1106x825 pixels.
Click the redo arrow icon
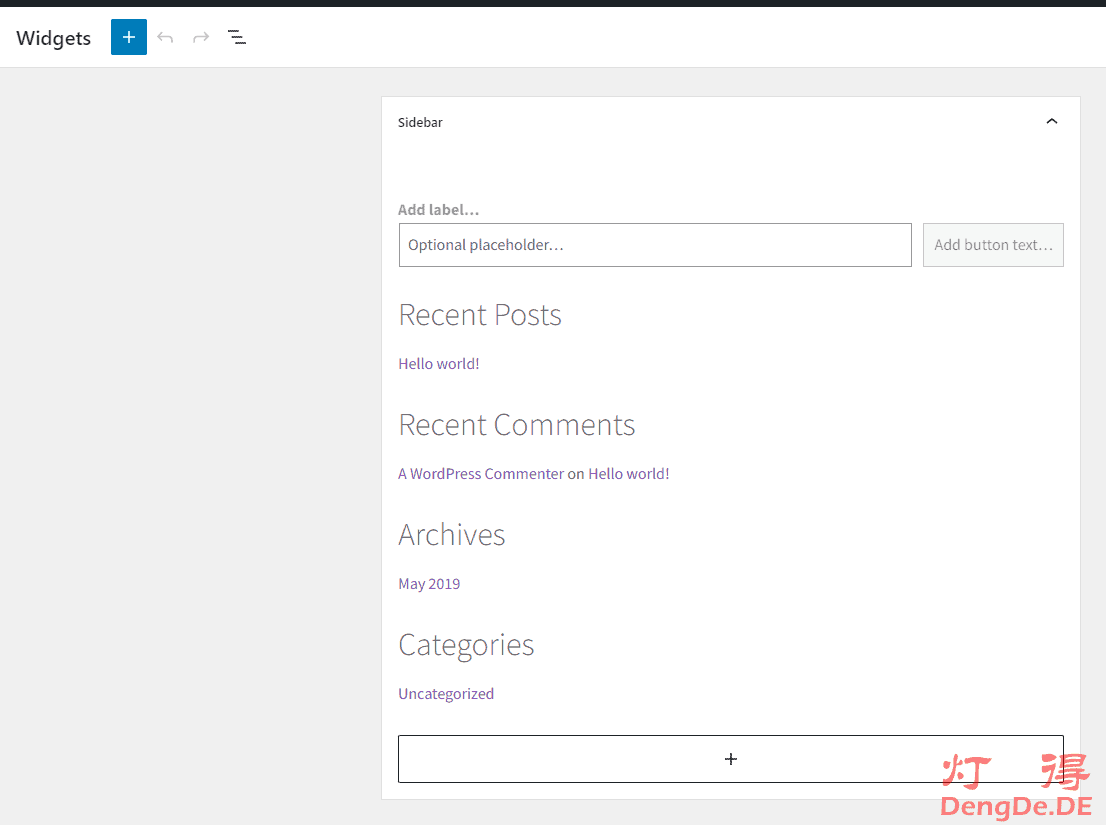[x=201, y=37]
